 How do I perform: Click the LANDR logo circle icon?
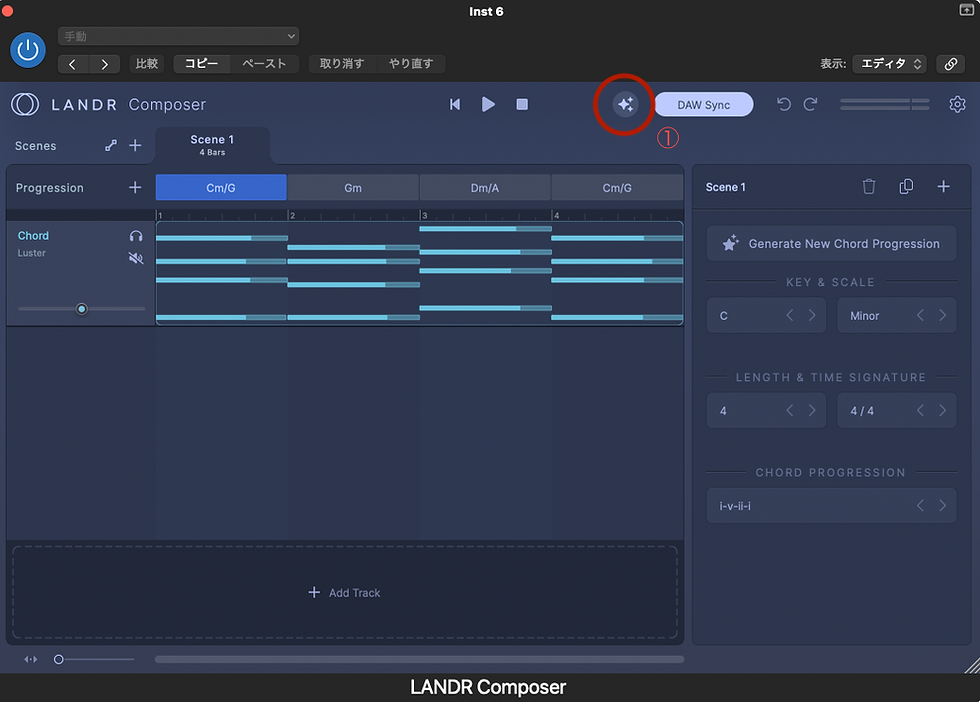[x=25, y=104]
